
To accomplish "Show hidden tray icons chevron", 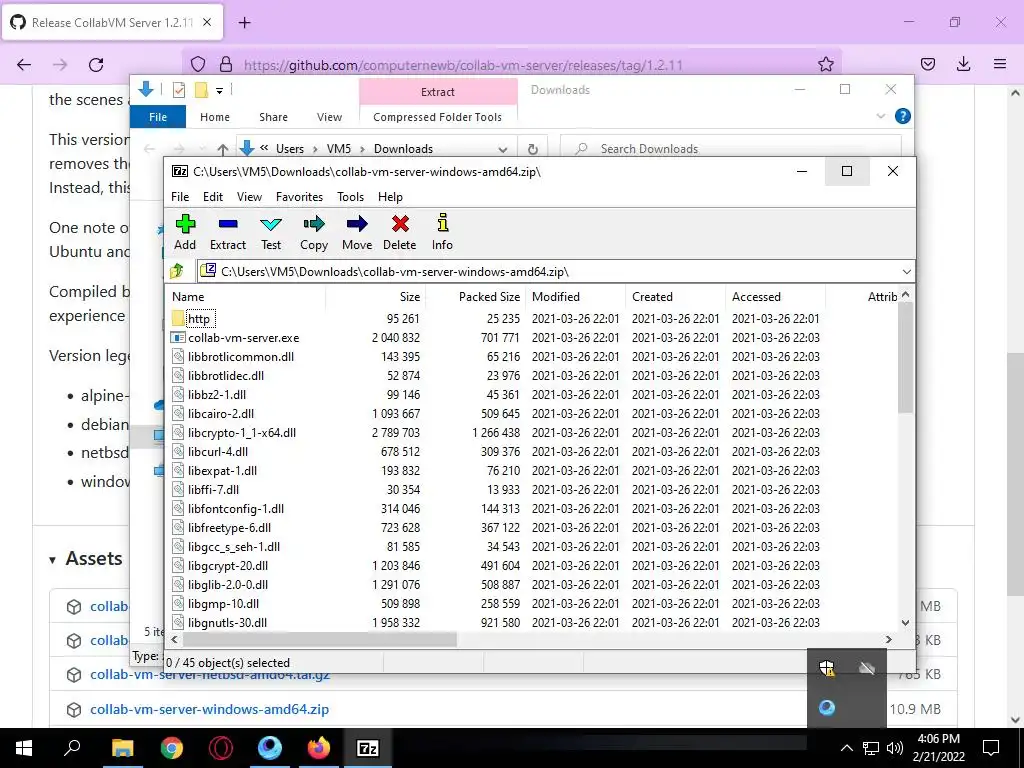I will (x=846, y=748).
